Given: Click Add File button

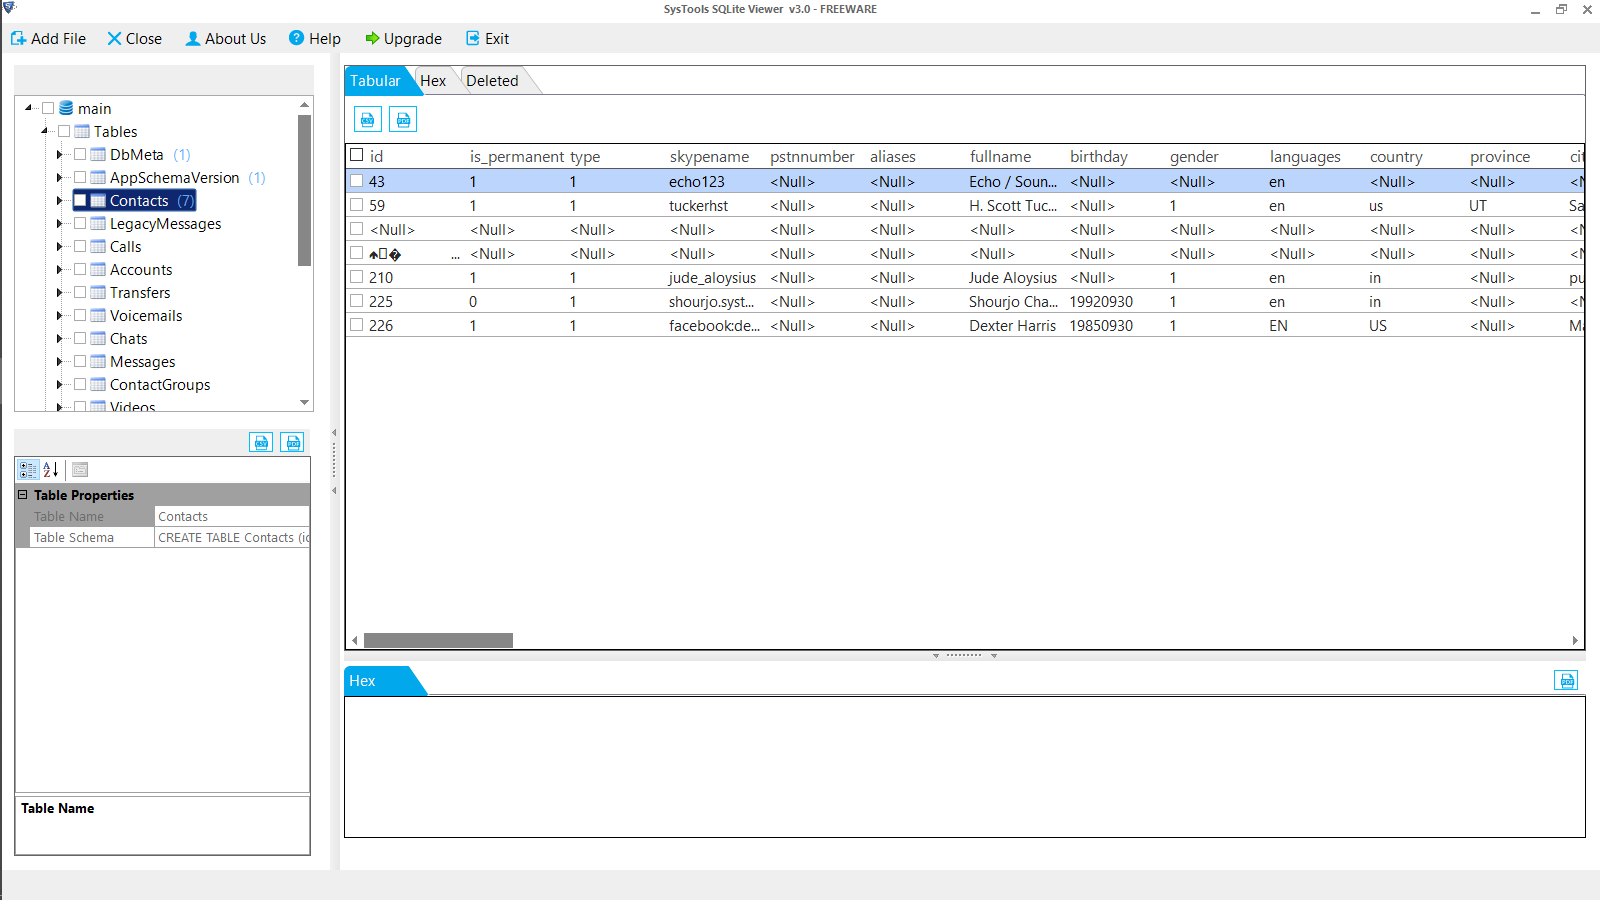Looking at the screenshot, I should coord(48,39).
